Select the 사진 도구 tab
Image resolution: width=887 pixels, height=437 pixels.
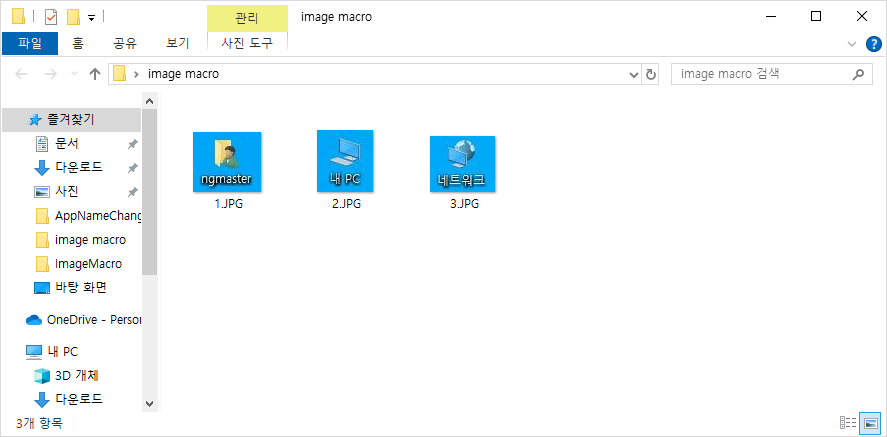(x=247, y=44)
